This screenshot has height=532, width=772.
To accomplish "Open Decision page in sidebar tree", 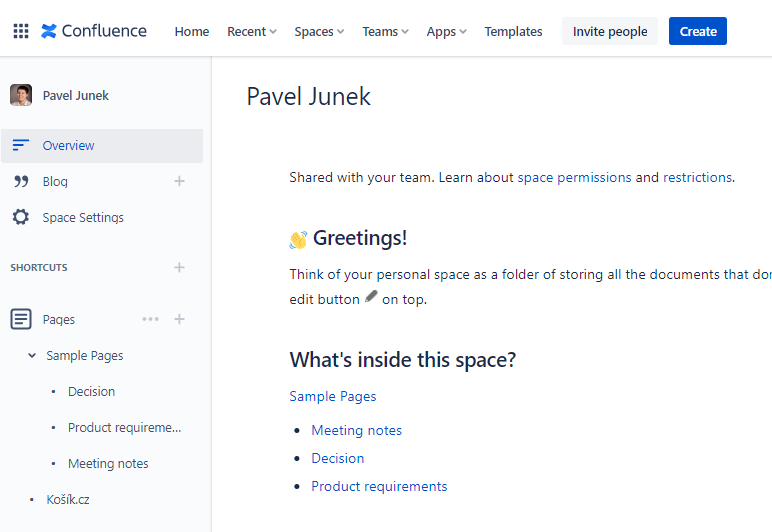I will pos(92,391).
